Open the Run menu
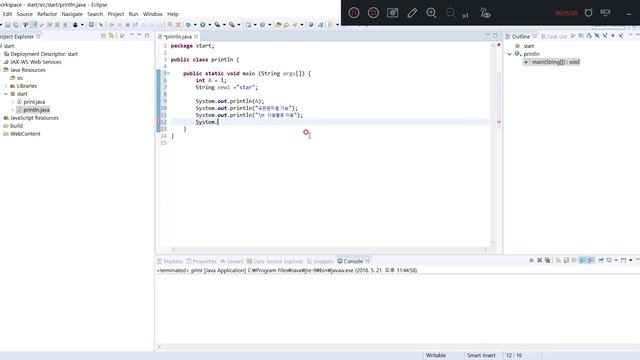Viewport: 640px width, 360px height. (133, 14)
